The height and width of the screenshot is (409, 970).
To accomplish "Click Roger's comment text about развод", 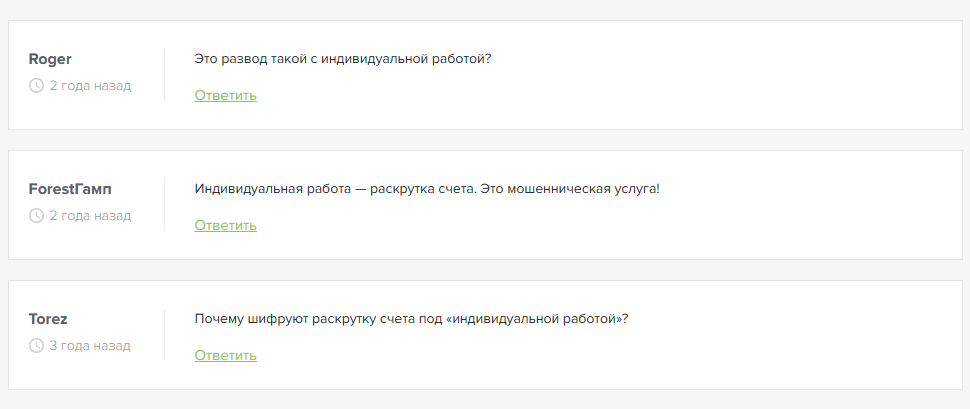I will click(343, 59).
